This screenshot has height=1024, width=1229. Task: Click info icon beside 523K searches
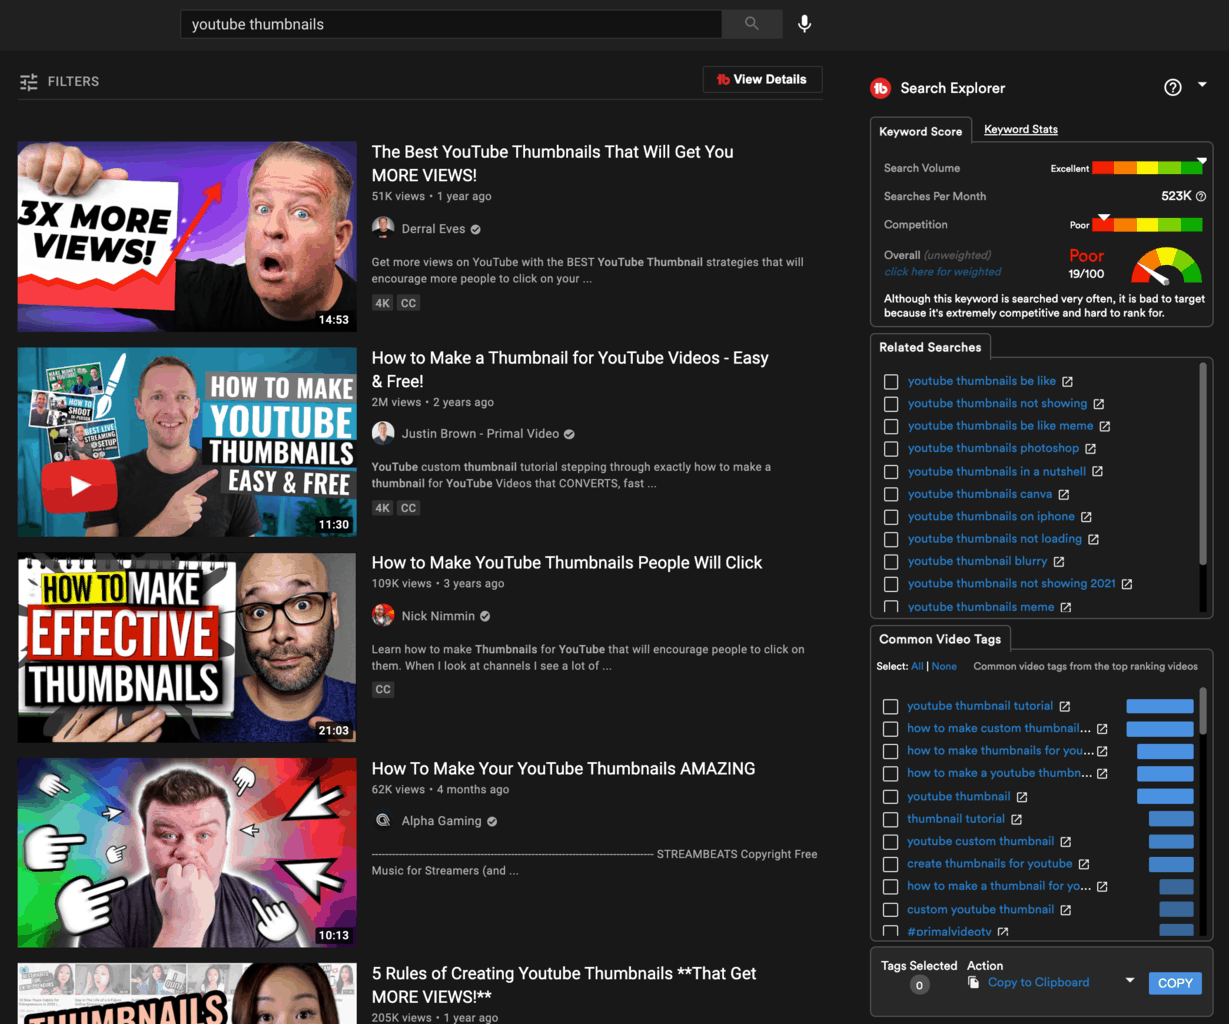1201,197
